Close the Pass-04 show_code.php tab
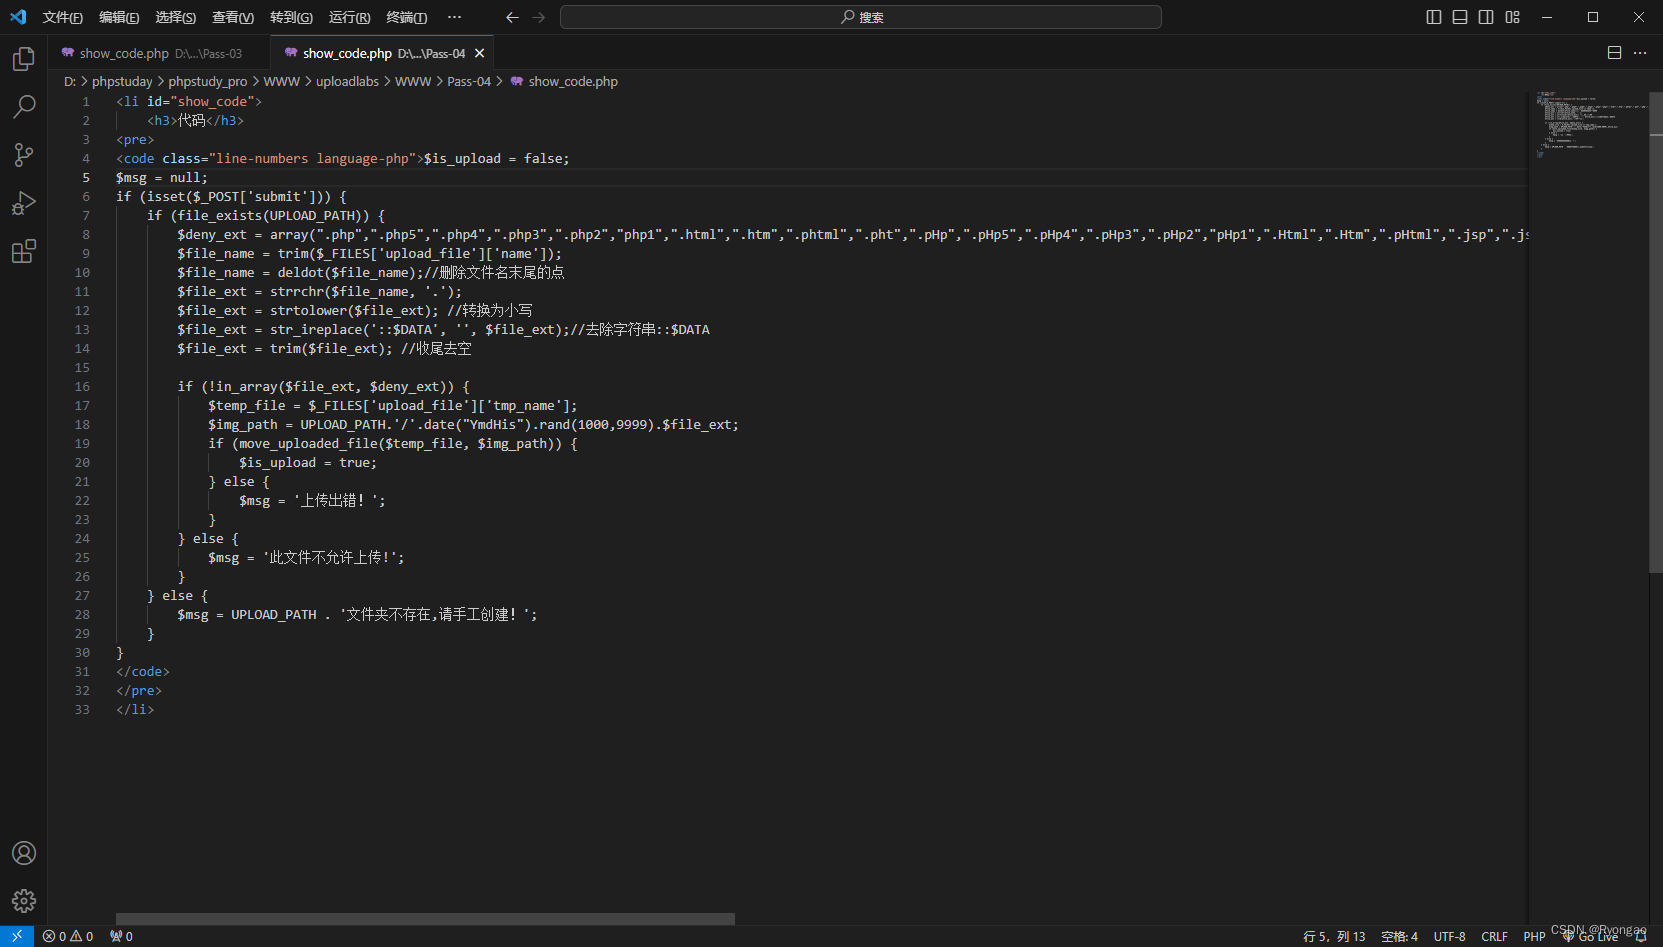Image resolution: width=1663 pixels, height=947 pixels. [x=480, y=53]
